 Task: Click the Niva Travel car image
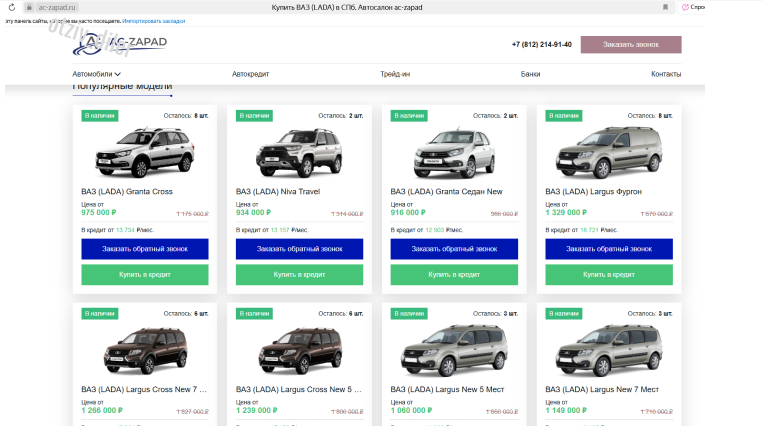coord(299,153)
